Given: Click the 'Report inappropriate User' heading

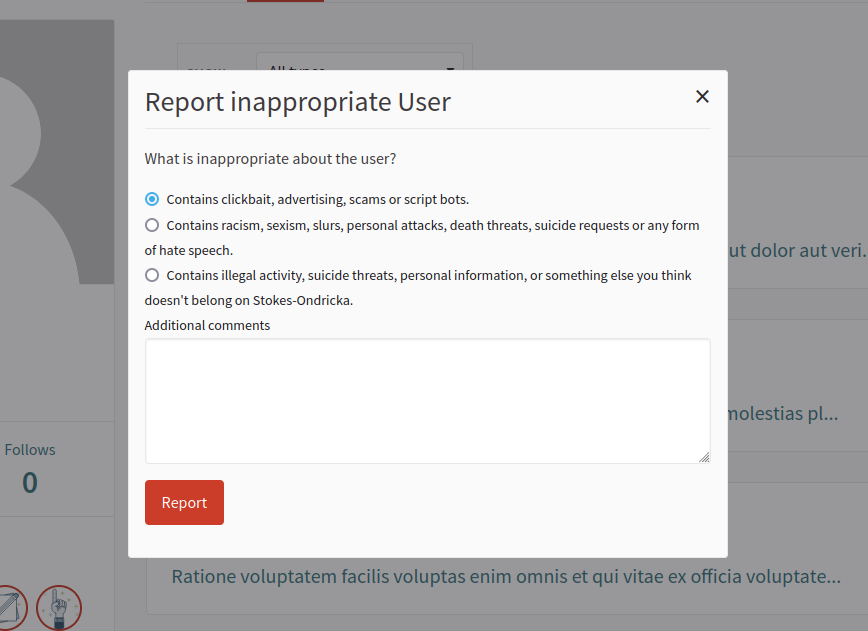Looking at the screenshot, I should (x=298, y=102).
